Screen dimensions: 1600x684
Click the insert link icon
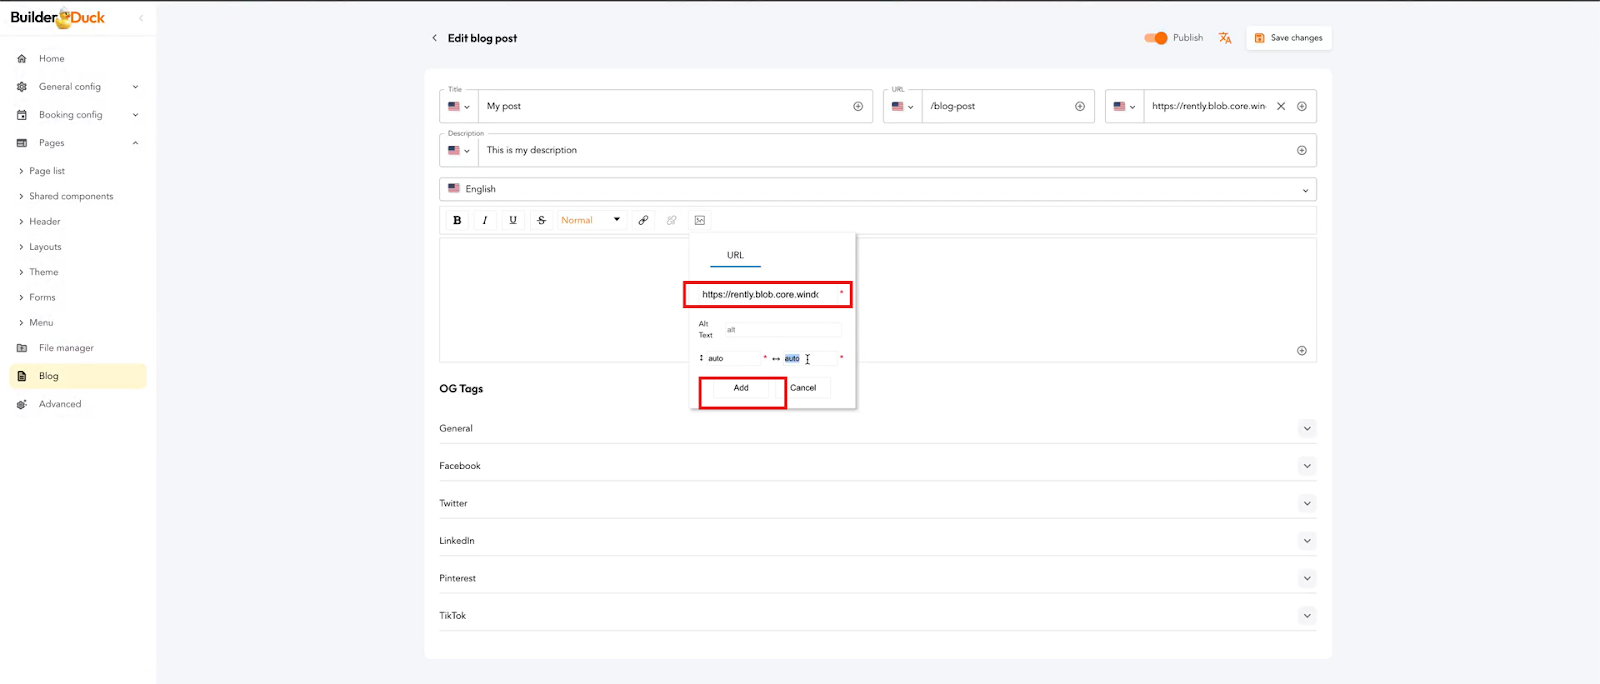pos(643,220)
